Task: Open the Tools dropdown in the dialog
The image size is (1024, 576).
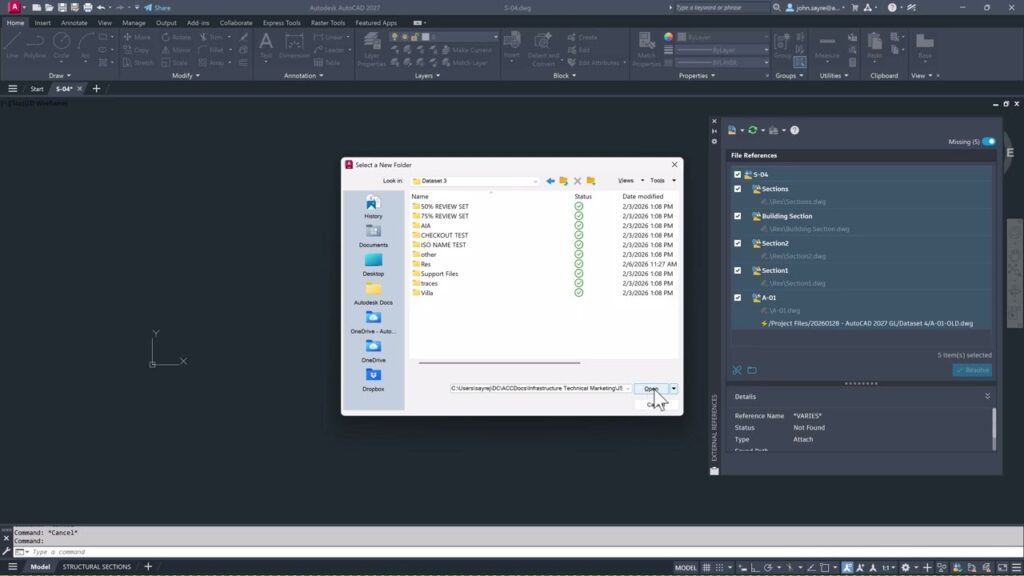Action: pos(662,181)
